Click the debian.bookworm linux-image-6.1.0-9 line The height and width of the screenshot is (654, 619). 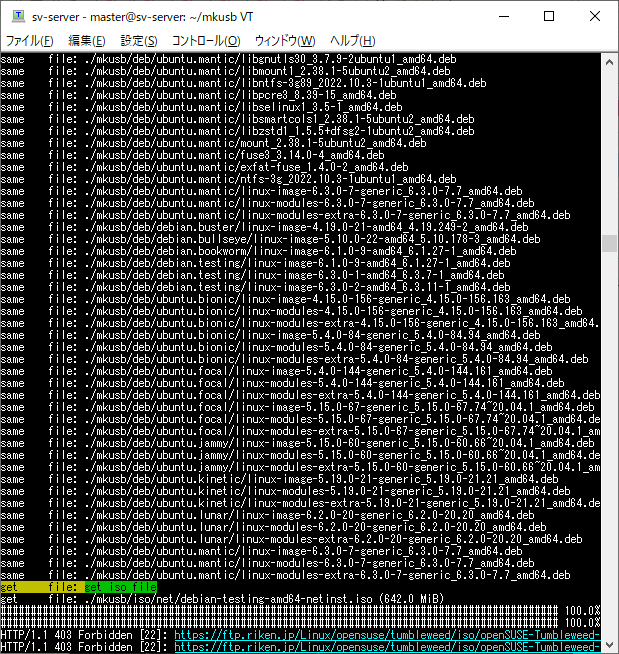(x=258, y=251)
